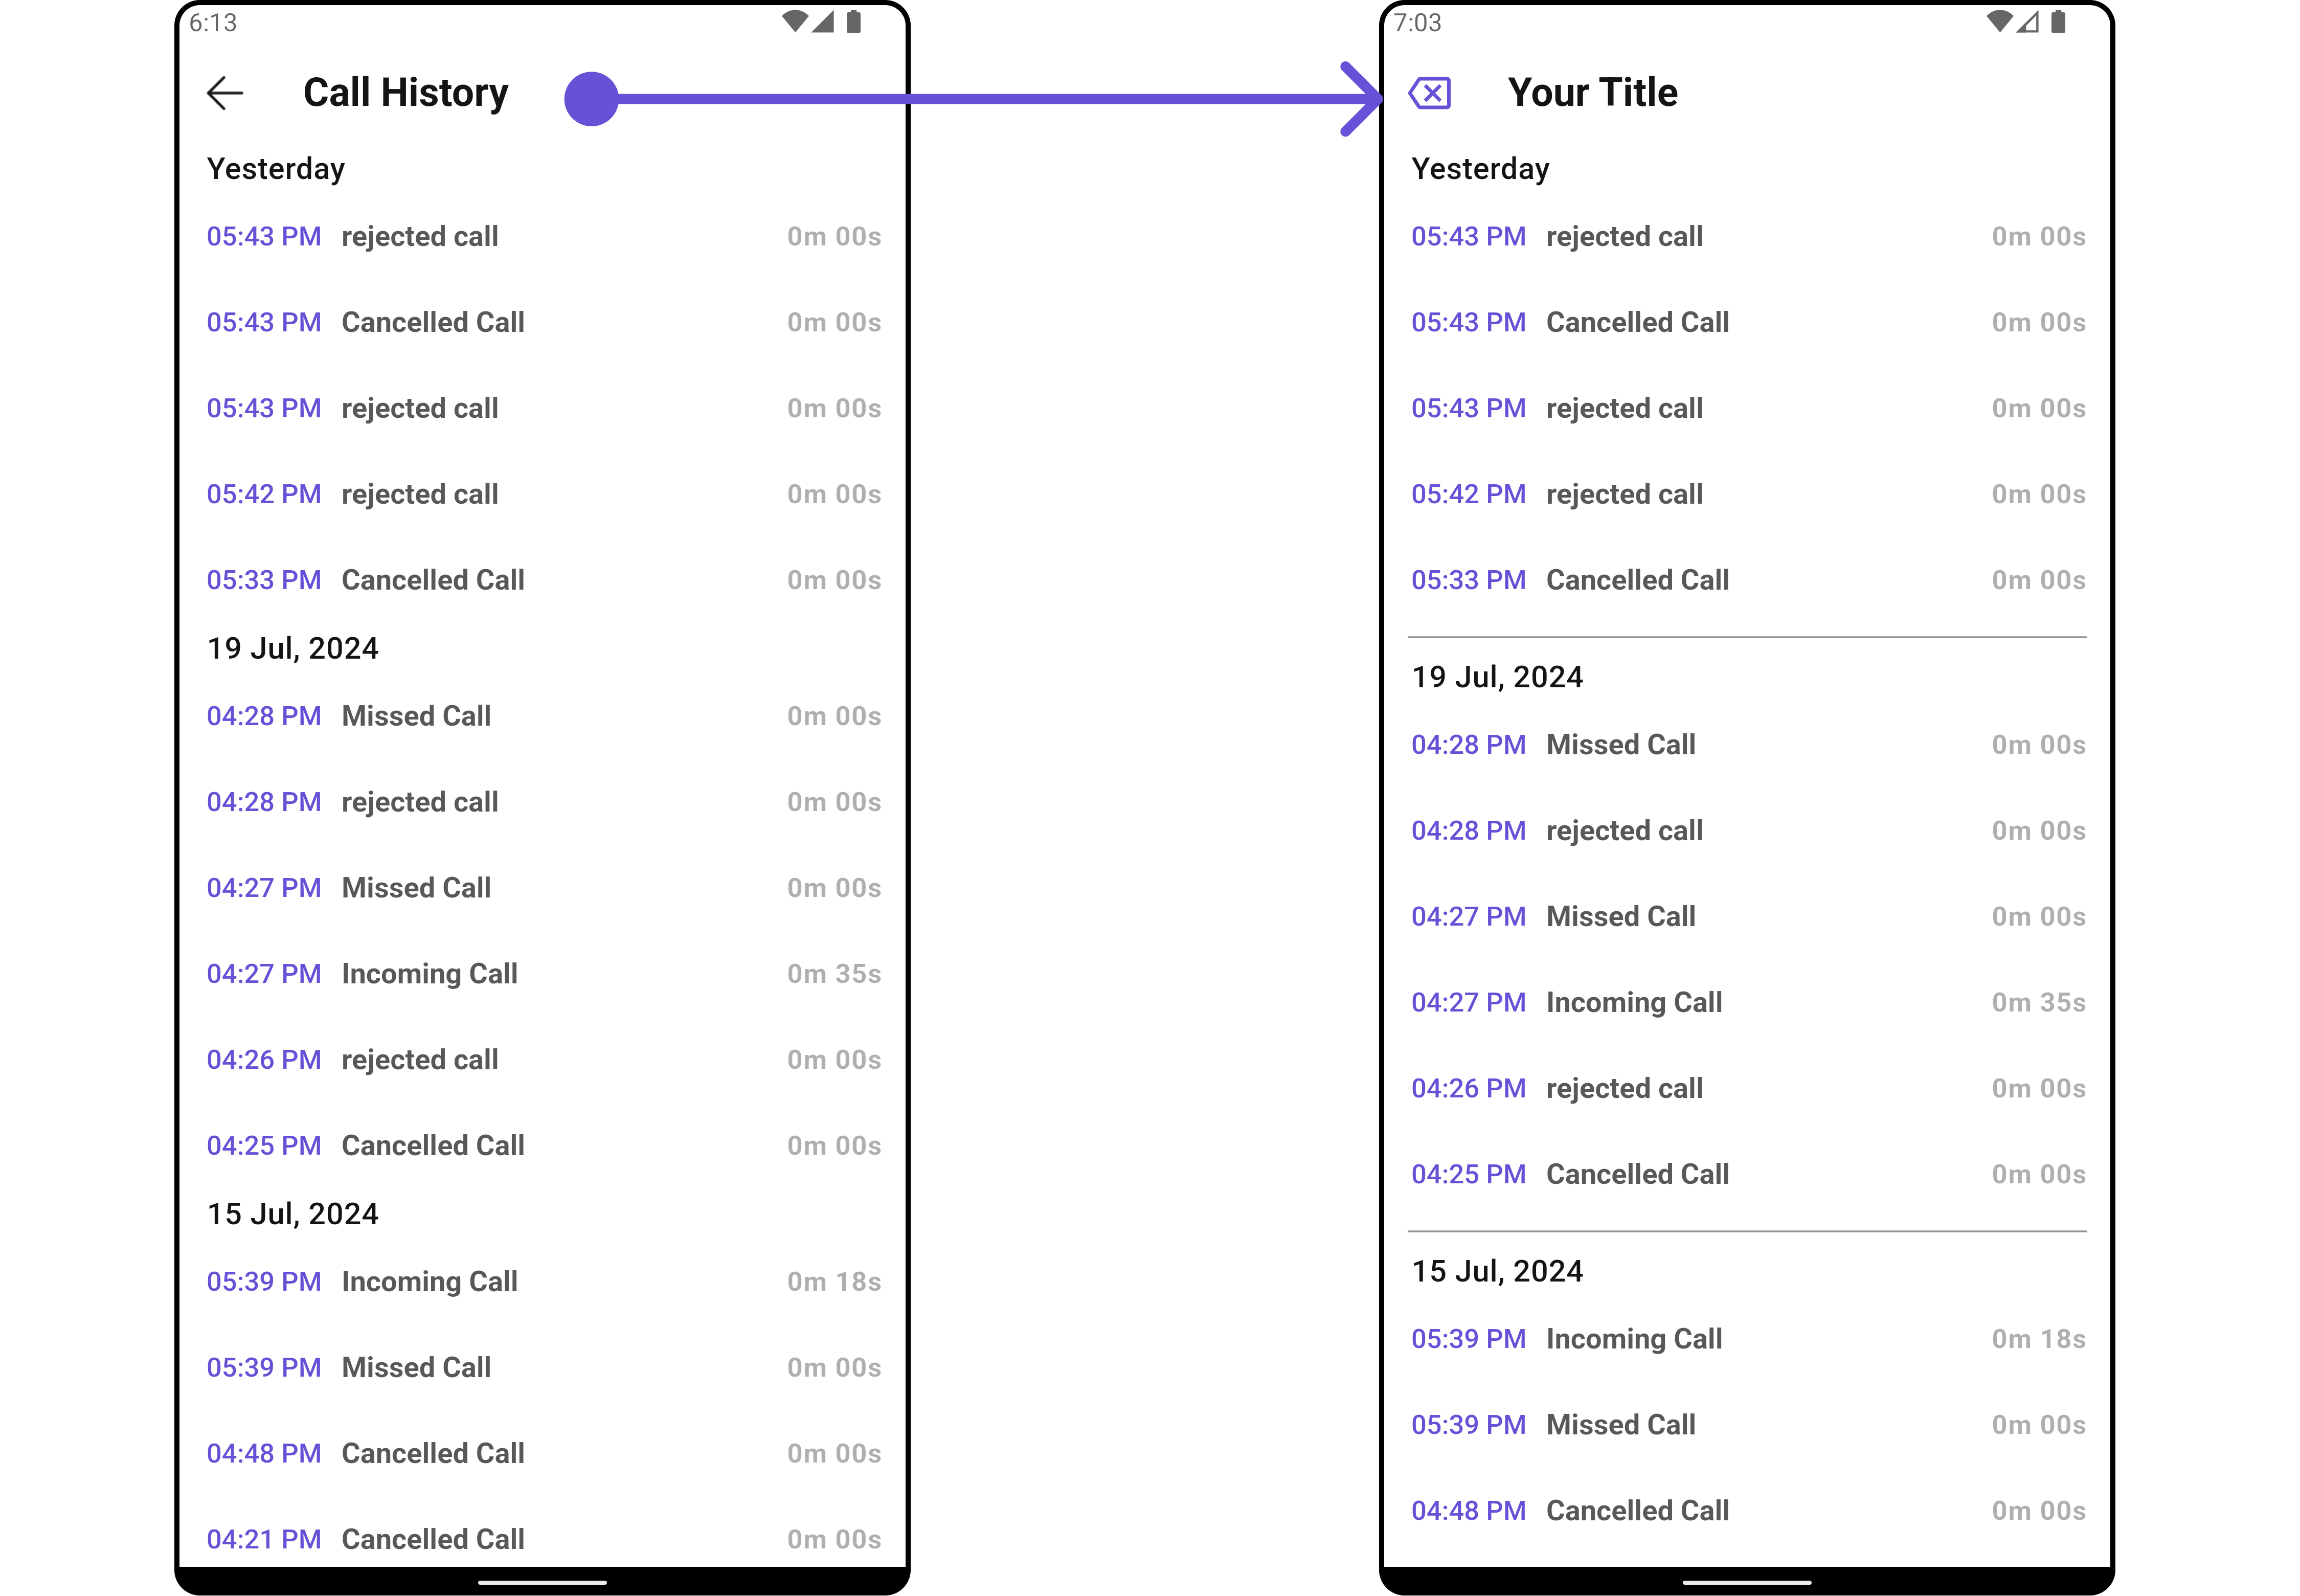
Task: Tap the left phone's Wi-Fi status icon
Action: click(795, 22)
